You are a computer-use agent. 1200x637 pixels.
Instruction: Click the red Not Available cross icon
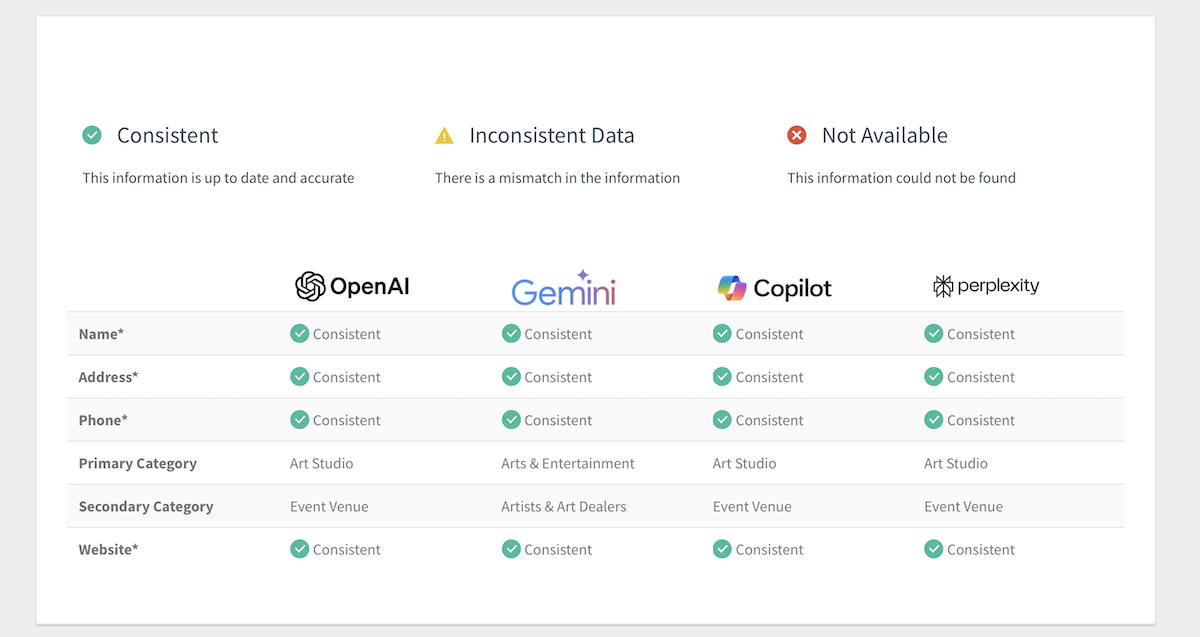(x=797, y=135)
